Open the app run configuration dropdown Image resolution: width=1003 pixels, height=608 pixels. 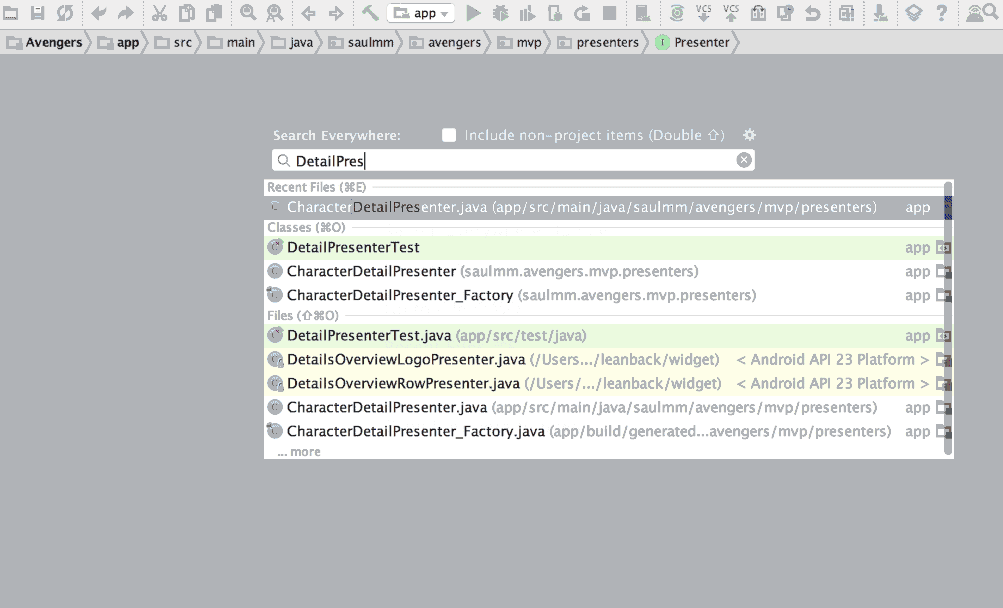(420, 13)
